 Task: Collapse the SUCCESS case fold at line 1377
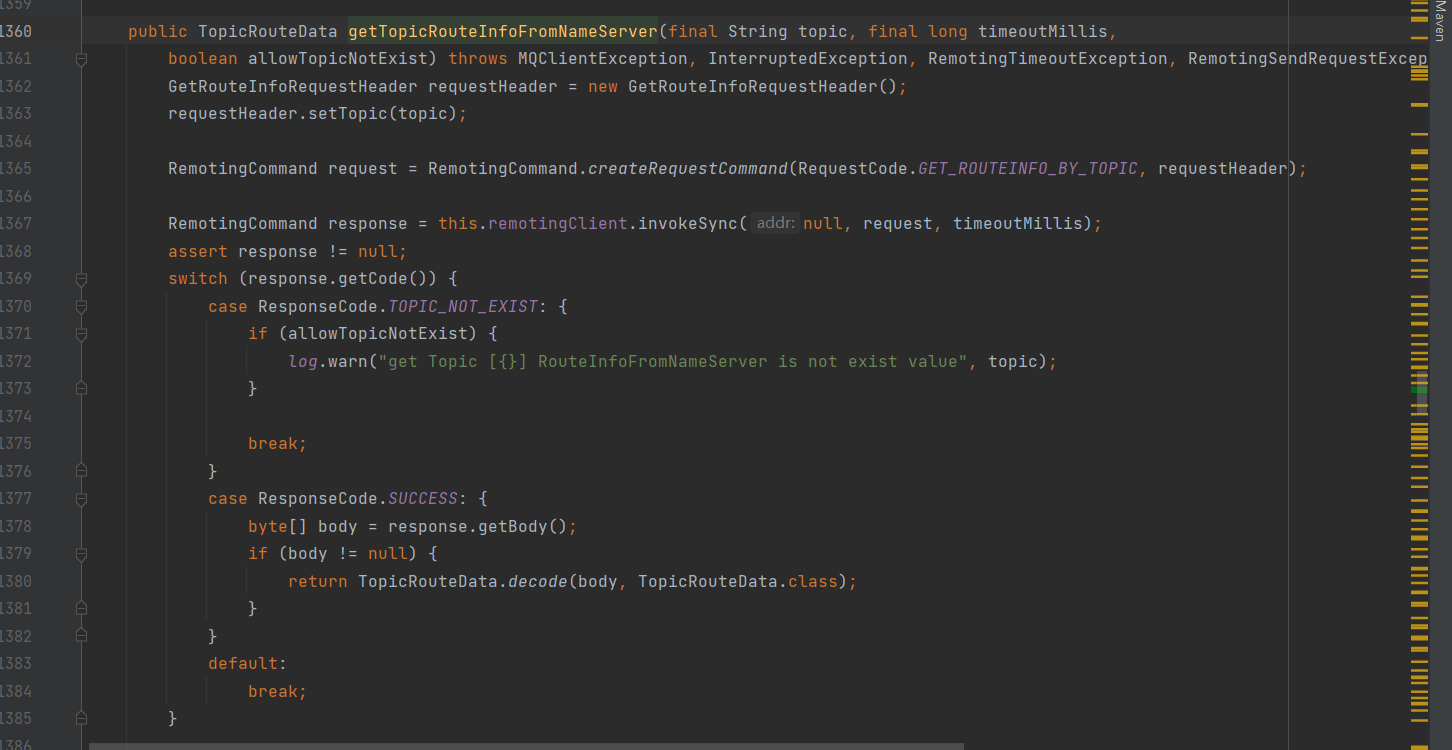82,498
